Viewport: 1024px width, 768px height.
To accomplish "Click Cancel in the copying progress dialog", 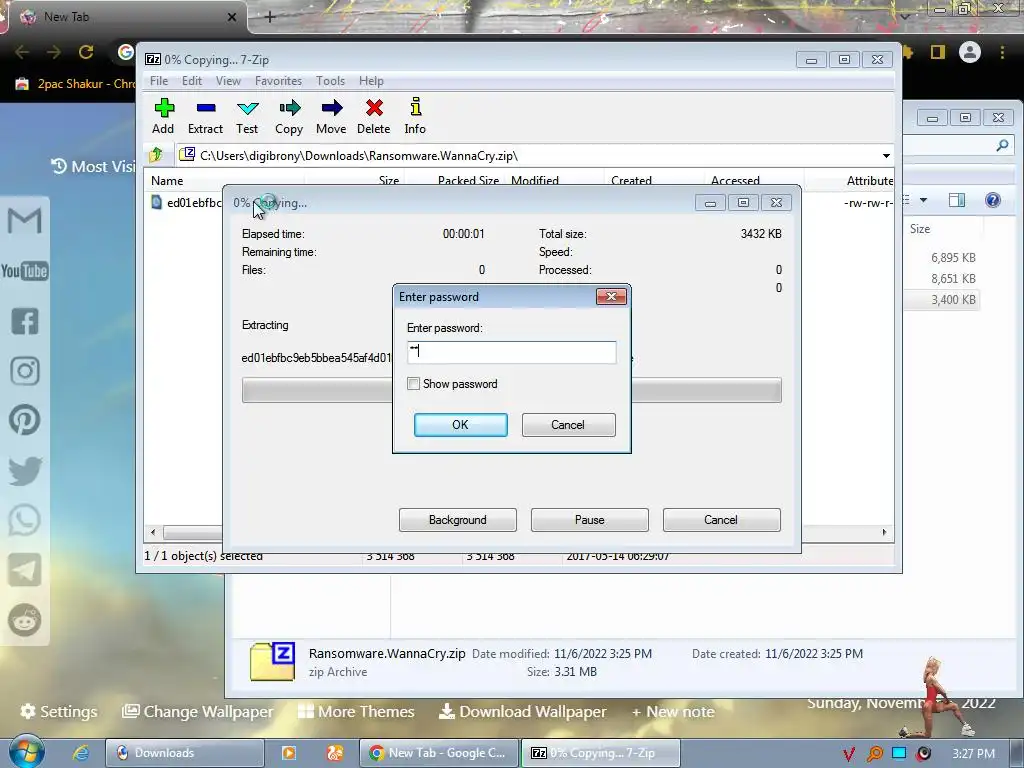I will click(721, 520).
